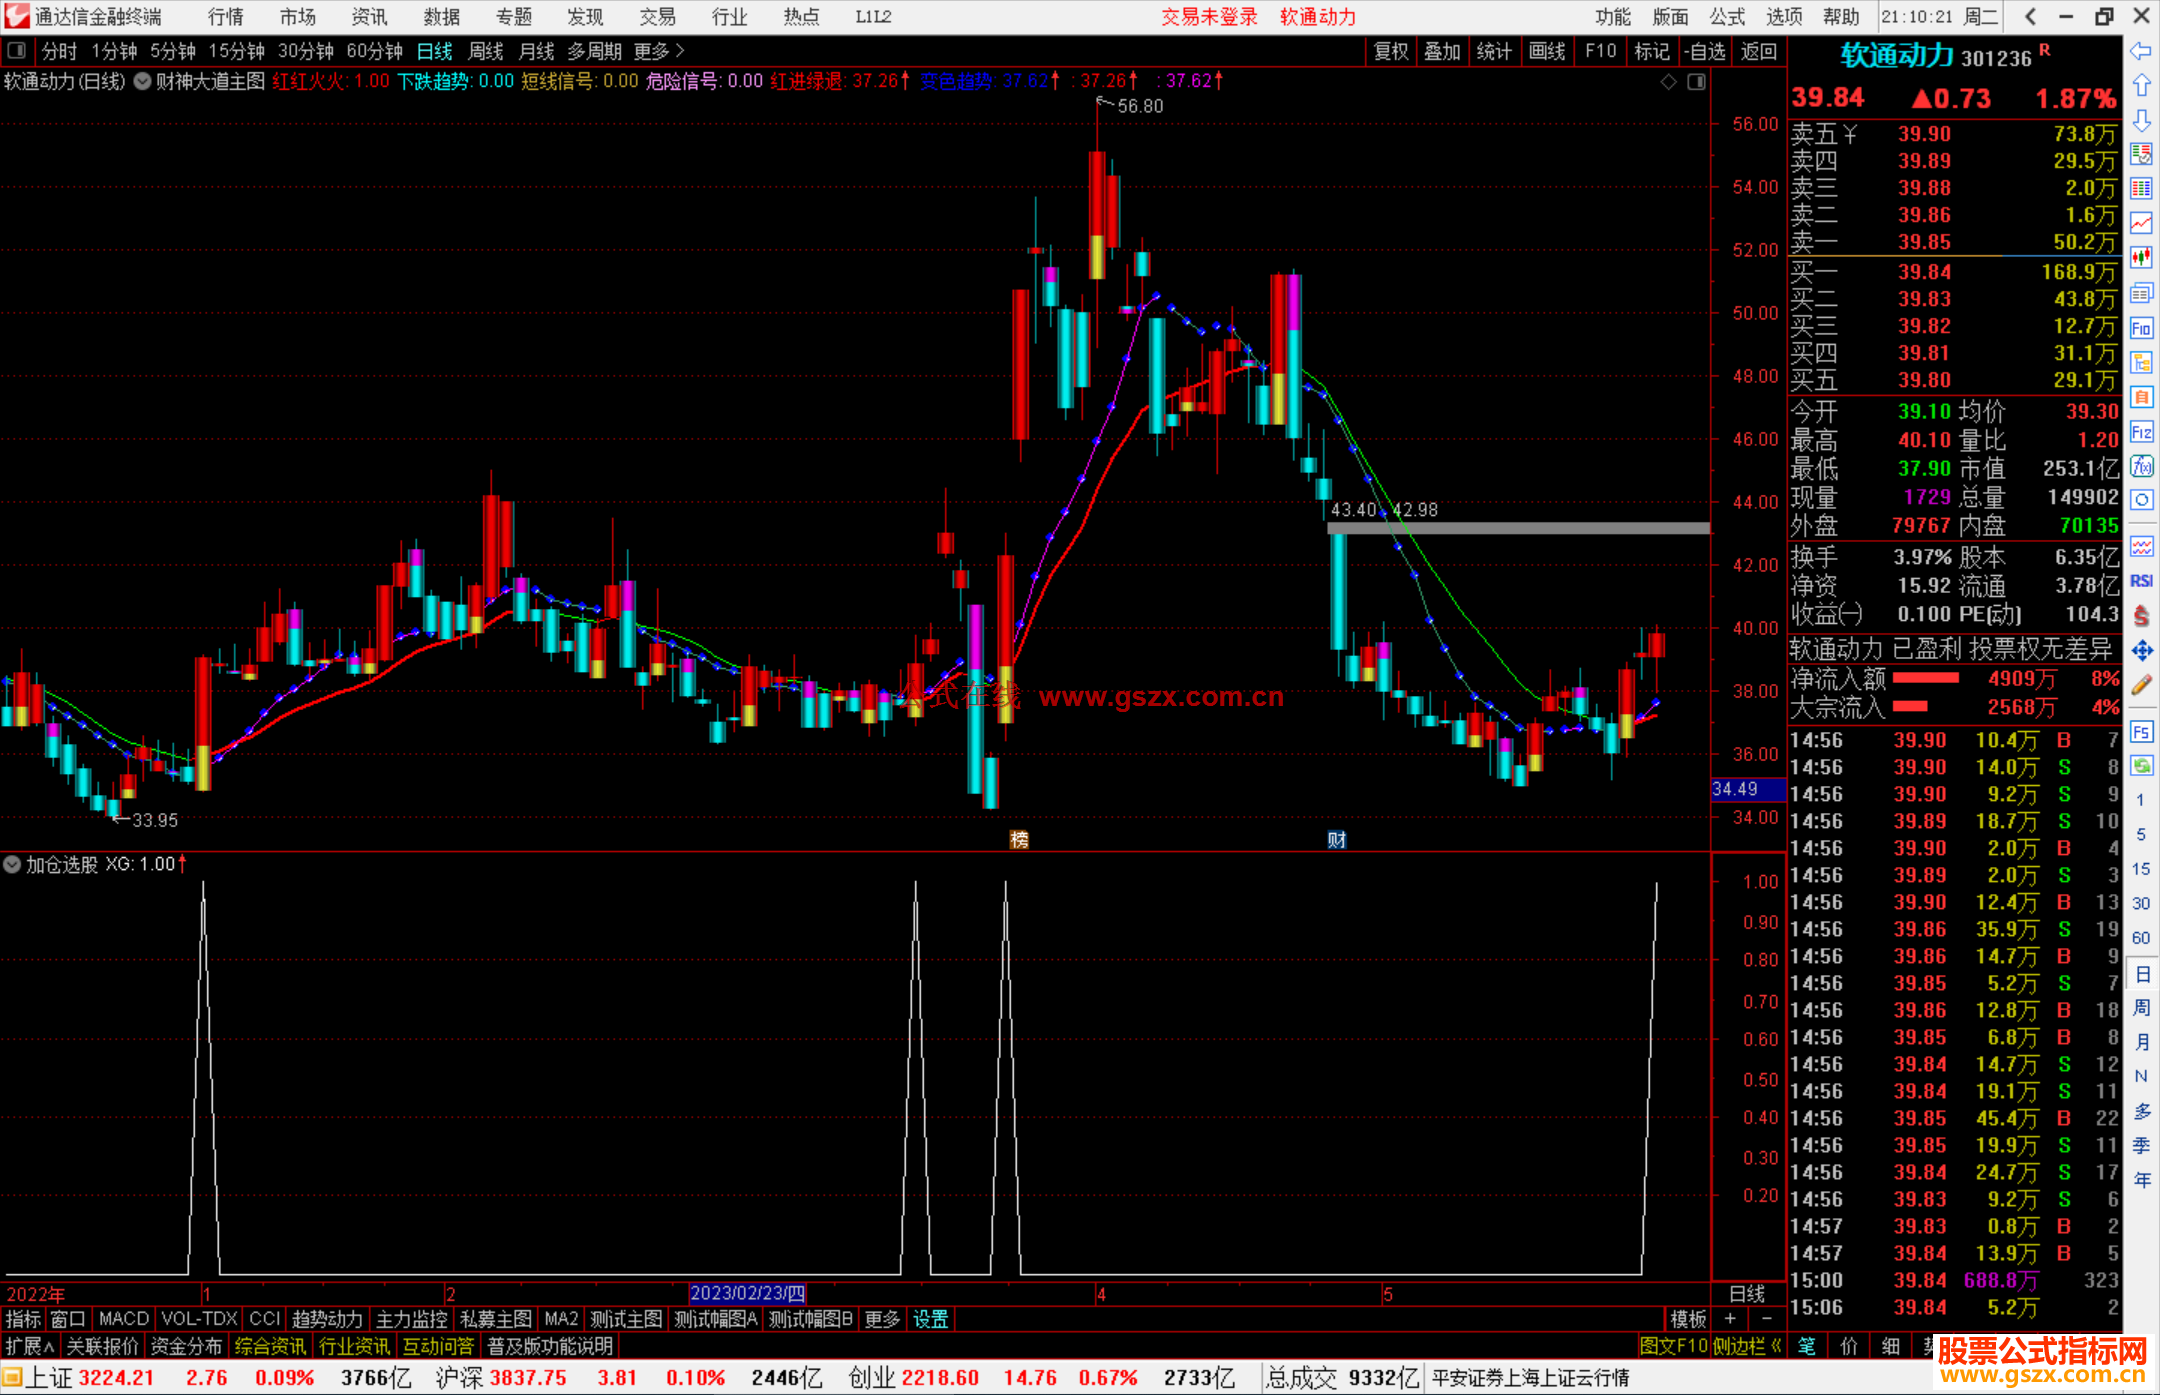Toggle the panel layout icon left of 分时
Viewport: 2160px width, 1395px height.
[x=16, y=51]
